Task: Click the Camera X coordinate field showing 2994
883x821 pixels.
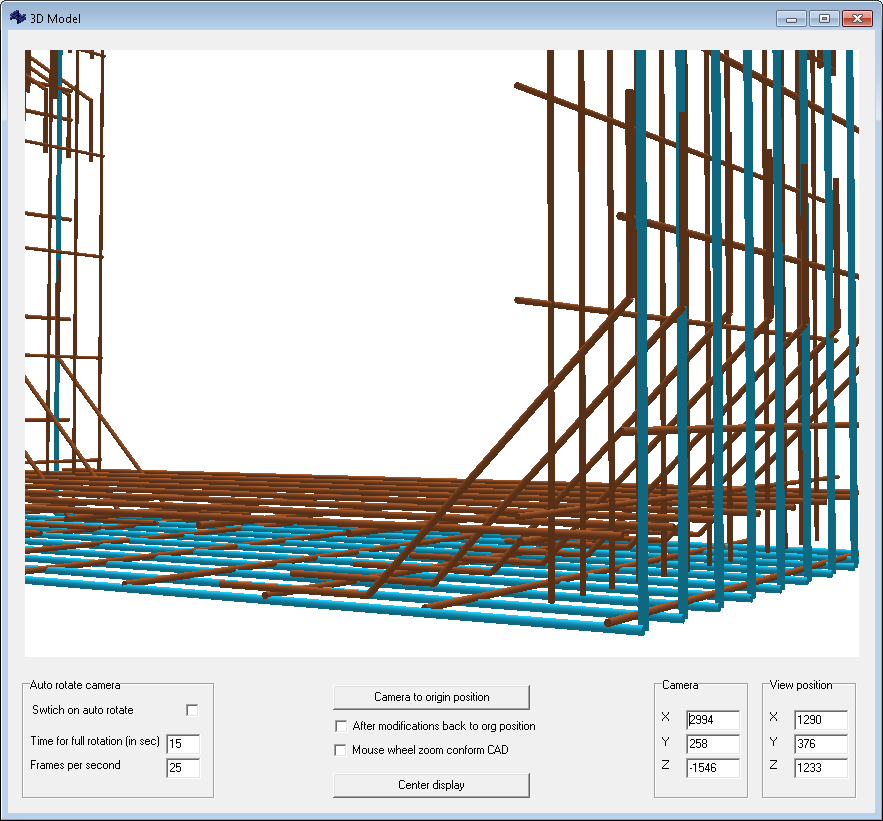Action: [x=714, y=719]
